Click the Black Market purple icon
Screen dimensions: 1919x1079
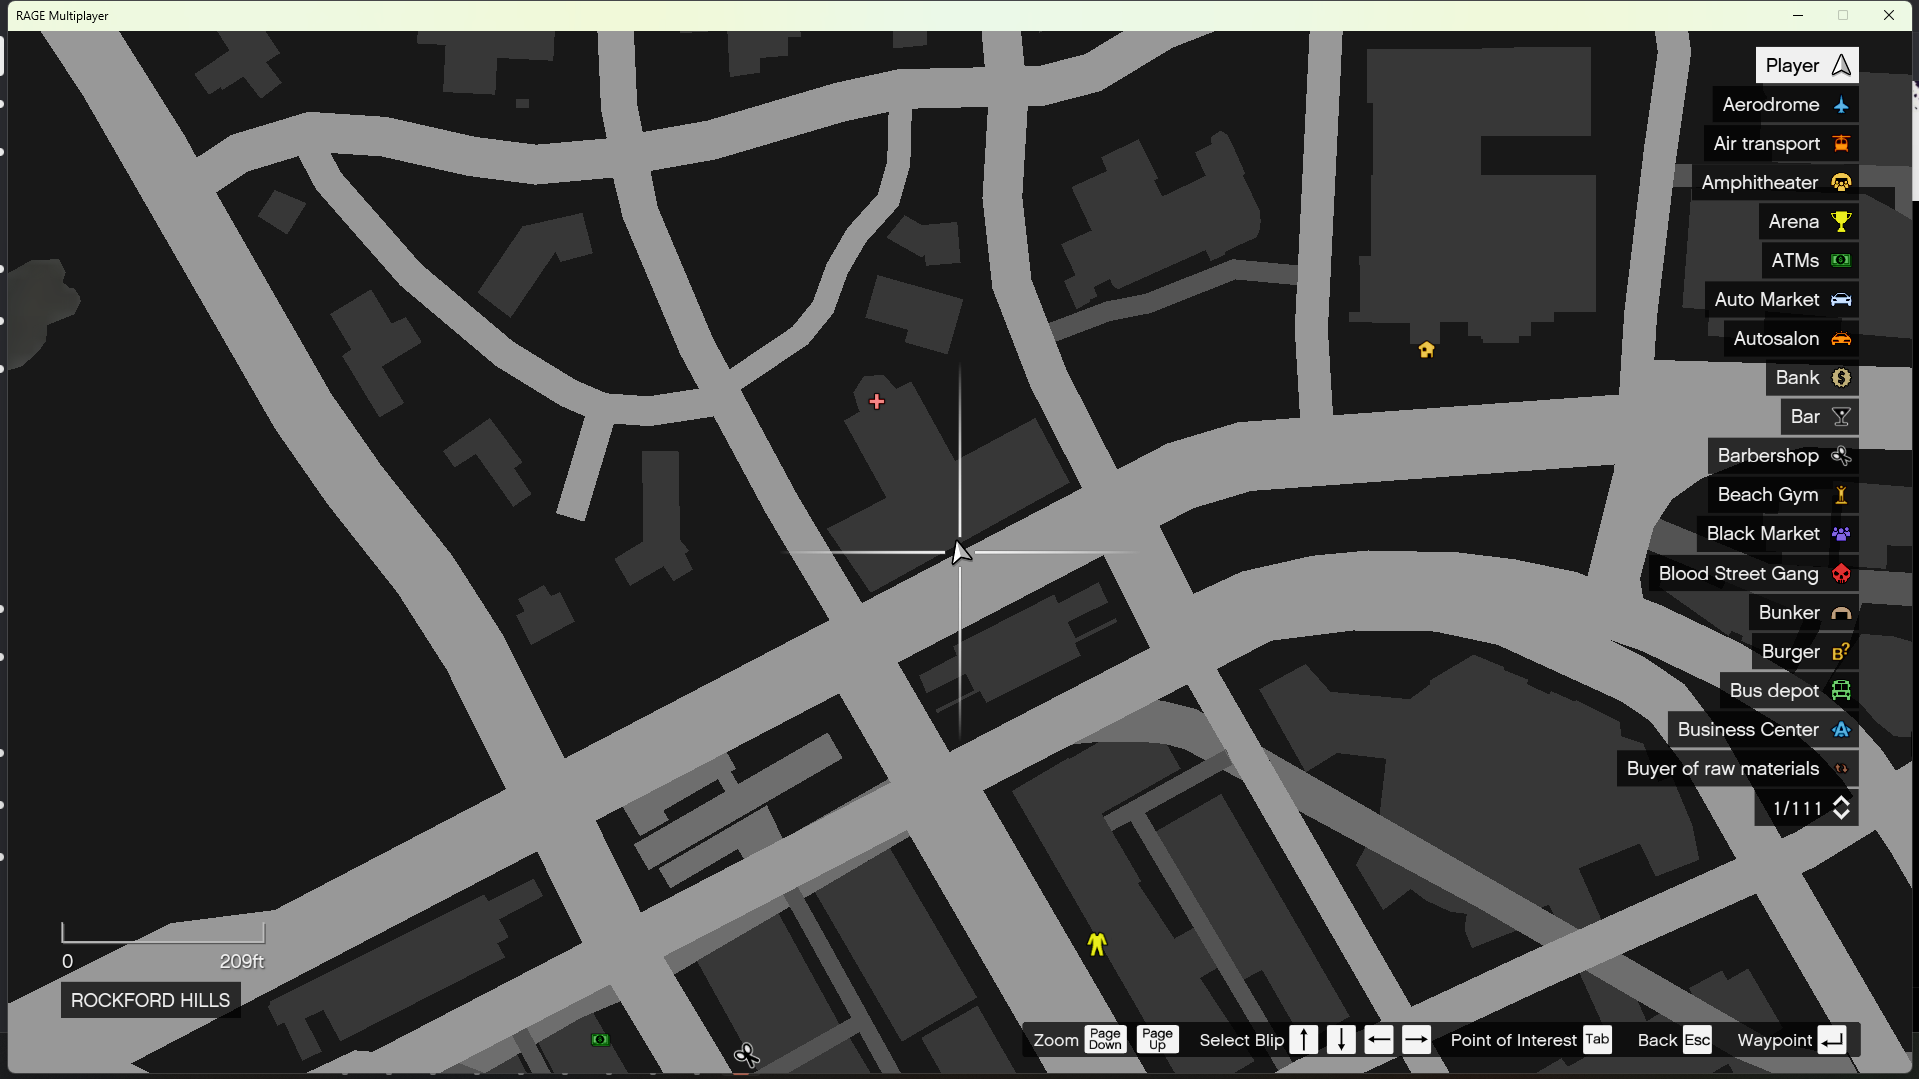(1841, 534)
